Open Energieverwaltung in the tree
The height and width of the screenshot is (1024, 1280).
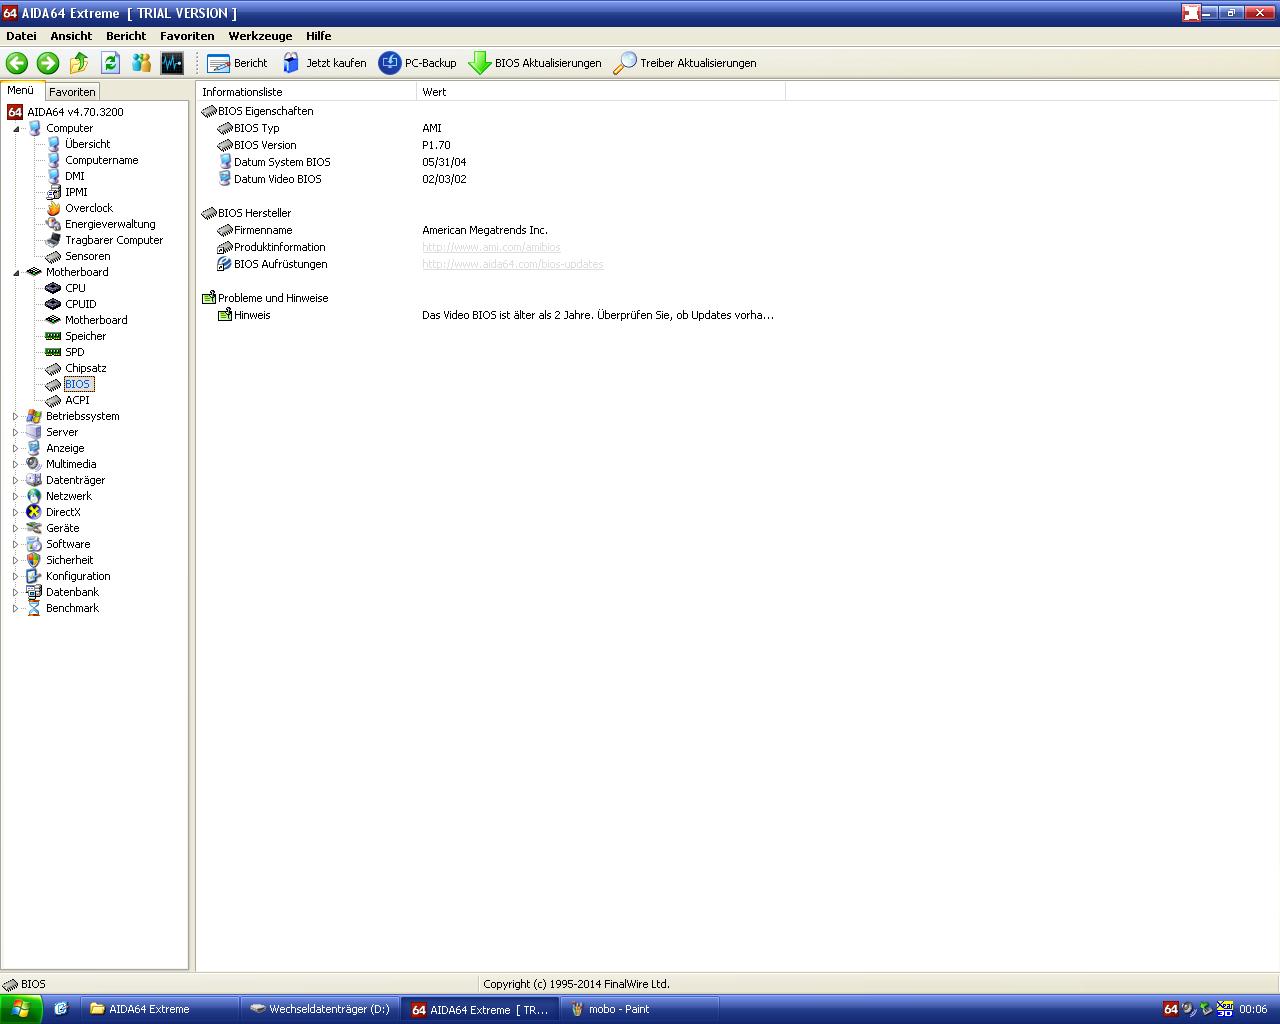point(110,224)
